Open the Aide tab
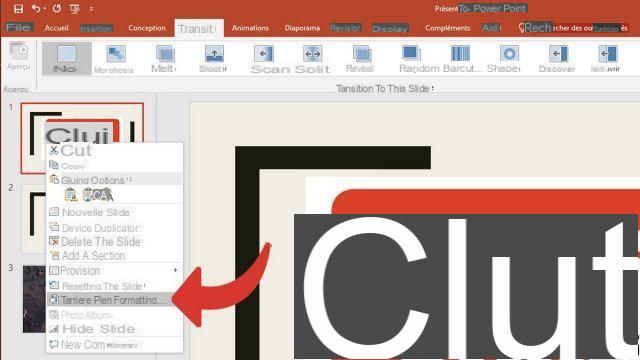 [x=491, y=28]
